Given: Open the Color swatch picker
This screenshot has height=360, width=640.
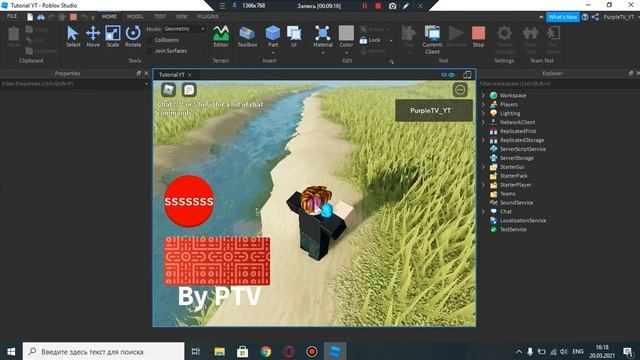Looking at the screenshot, I should pos(346,33).
